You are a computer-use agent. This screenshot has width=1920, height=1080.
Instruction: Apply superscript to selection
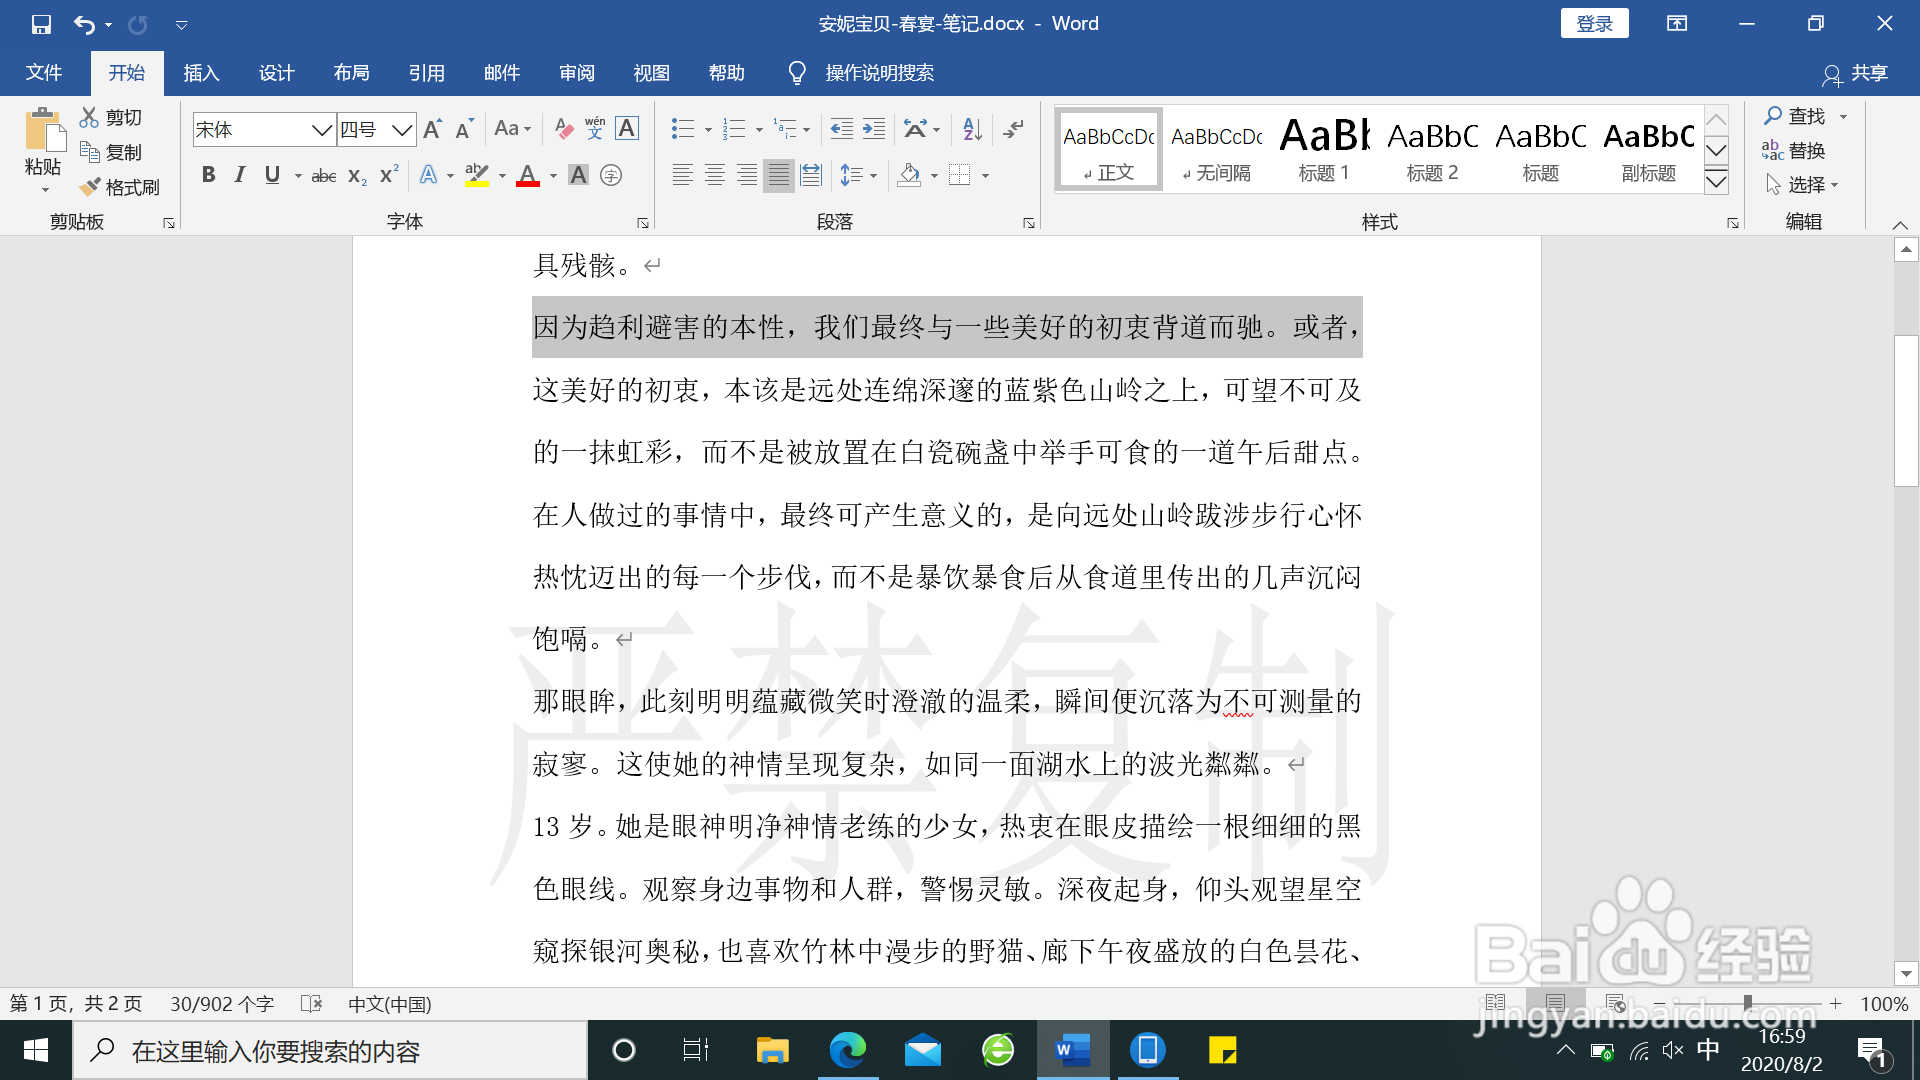click(x=387, y=176)
